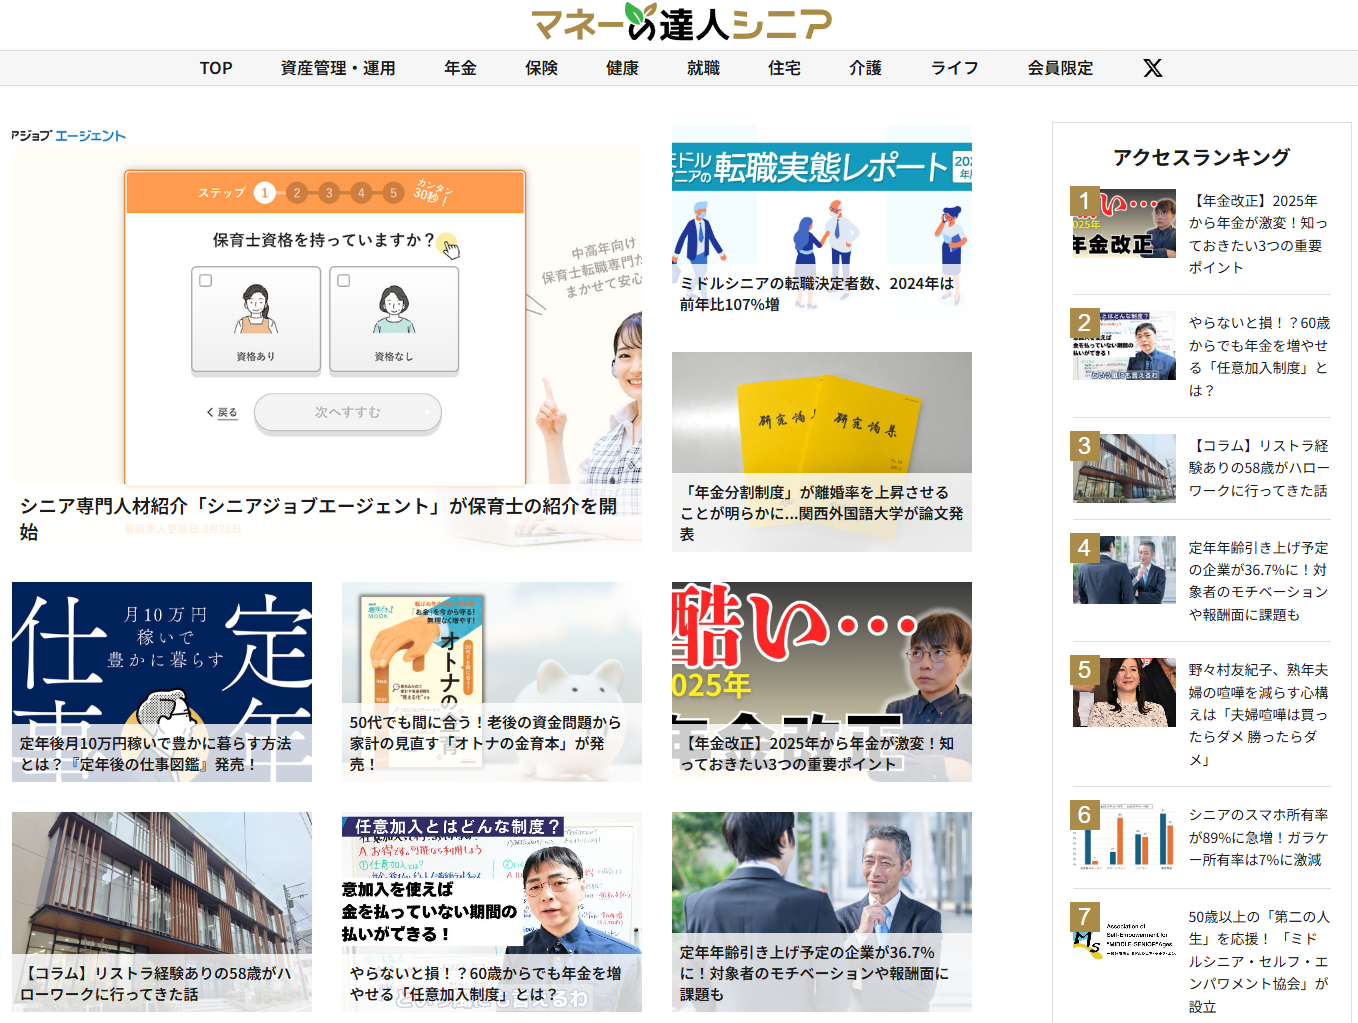This screenshot has height=1023, width=1358.
Task: Open やらないと損 任意加入制度 grid article
Action: click(486, 984)
